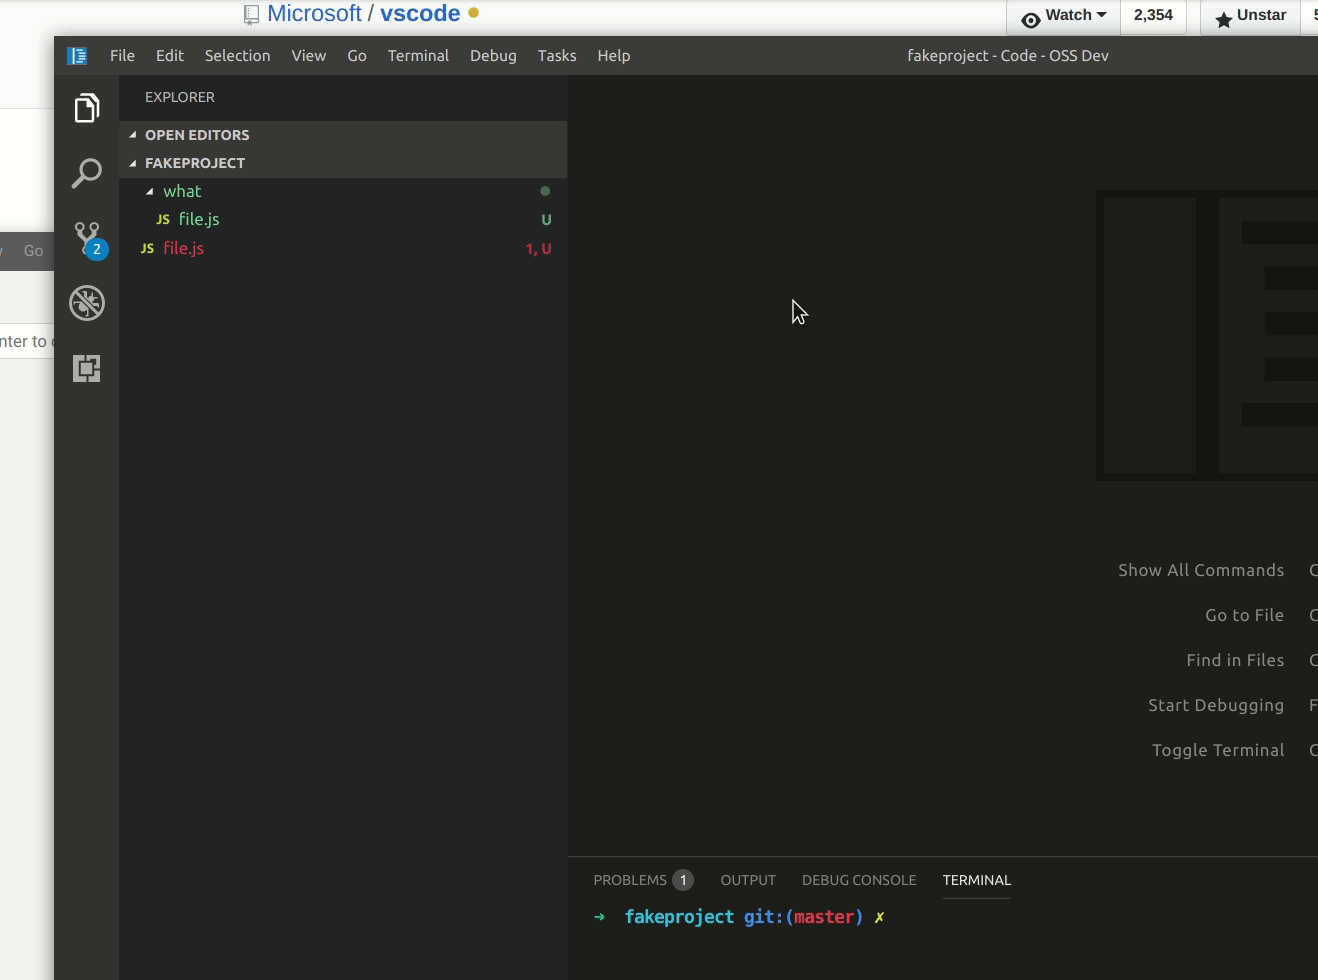
Task: Click the 2,354 watchers count
Action: click(1153, 16)
